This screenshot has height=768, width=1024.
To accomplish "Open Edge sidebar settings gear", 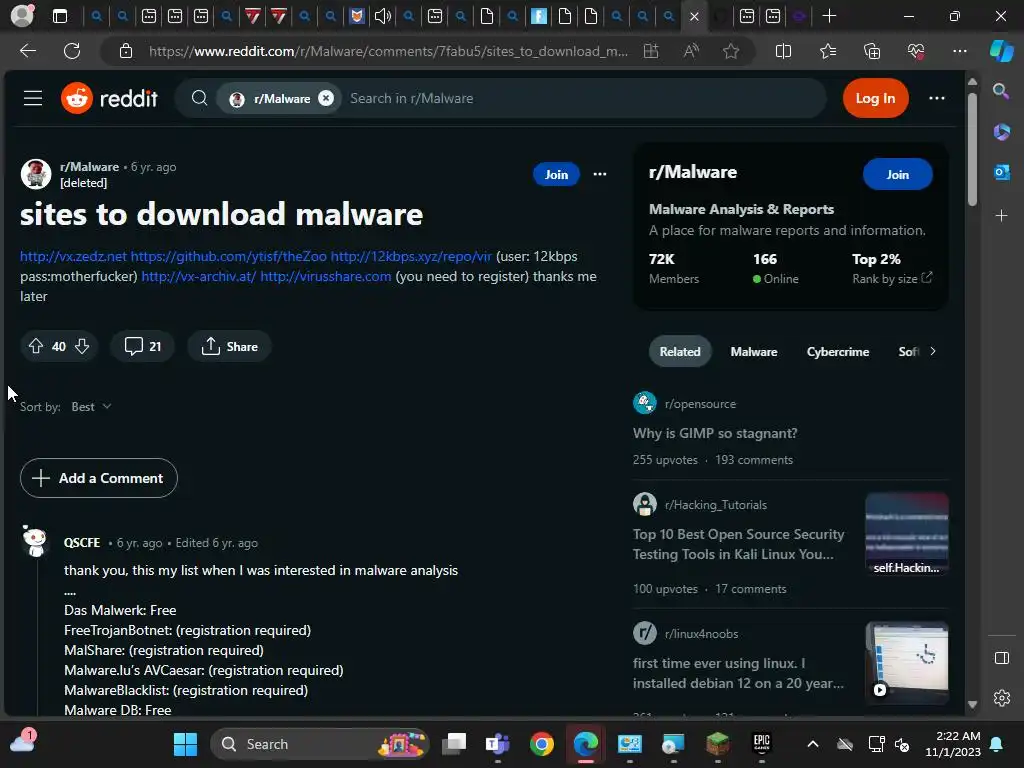I will [1001, 697].
